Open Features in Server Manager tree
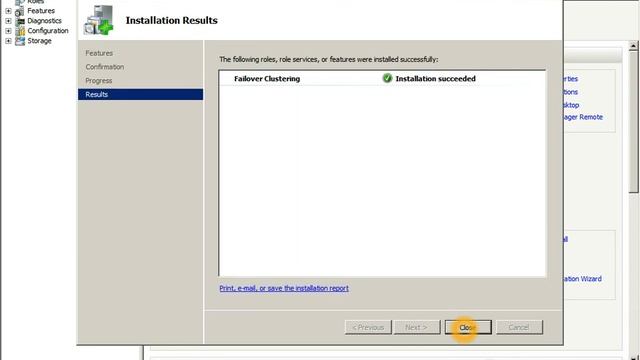Image resolution: width=640 pixels, height=360 pixels. (x=41, y=11)
